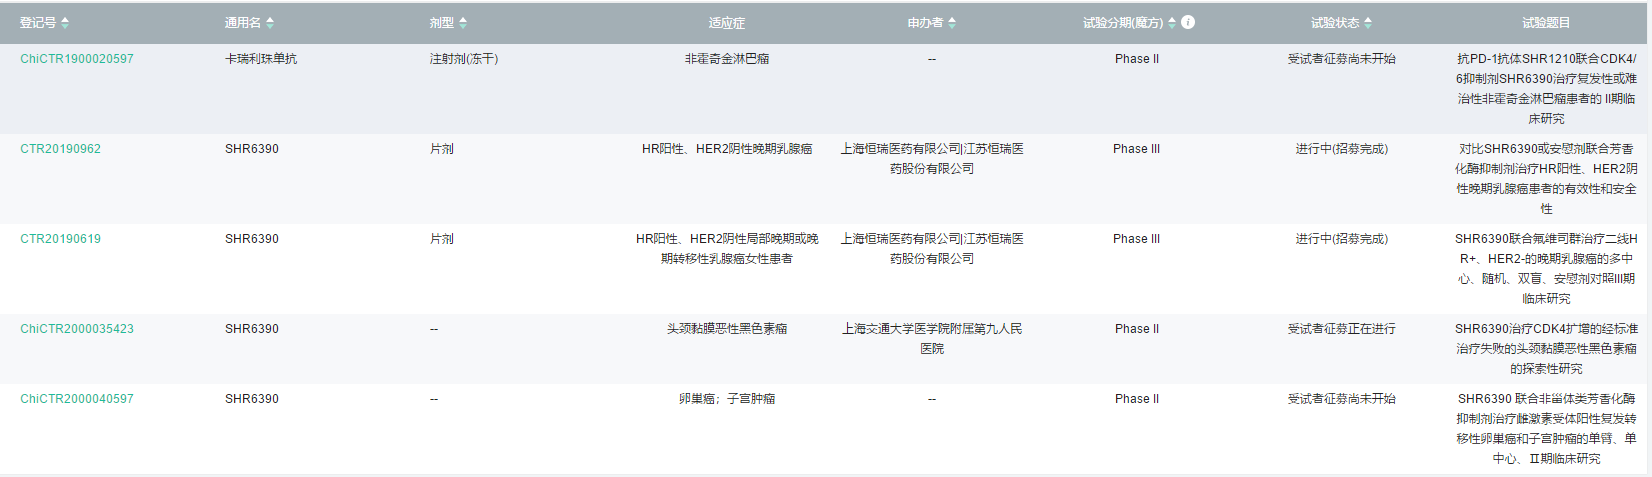1652x477 pixels.
Task: Sort the table by 通用名 arrows
Action: click(x=270, y=23)
